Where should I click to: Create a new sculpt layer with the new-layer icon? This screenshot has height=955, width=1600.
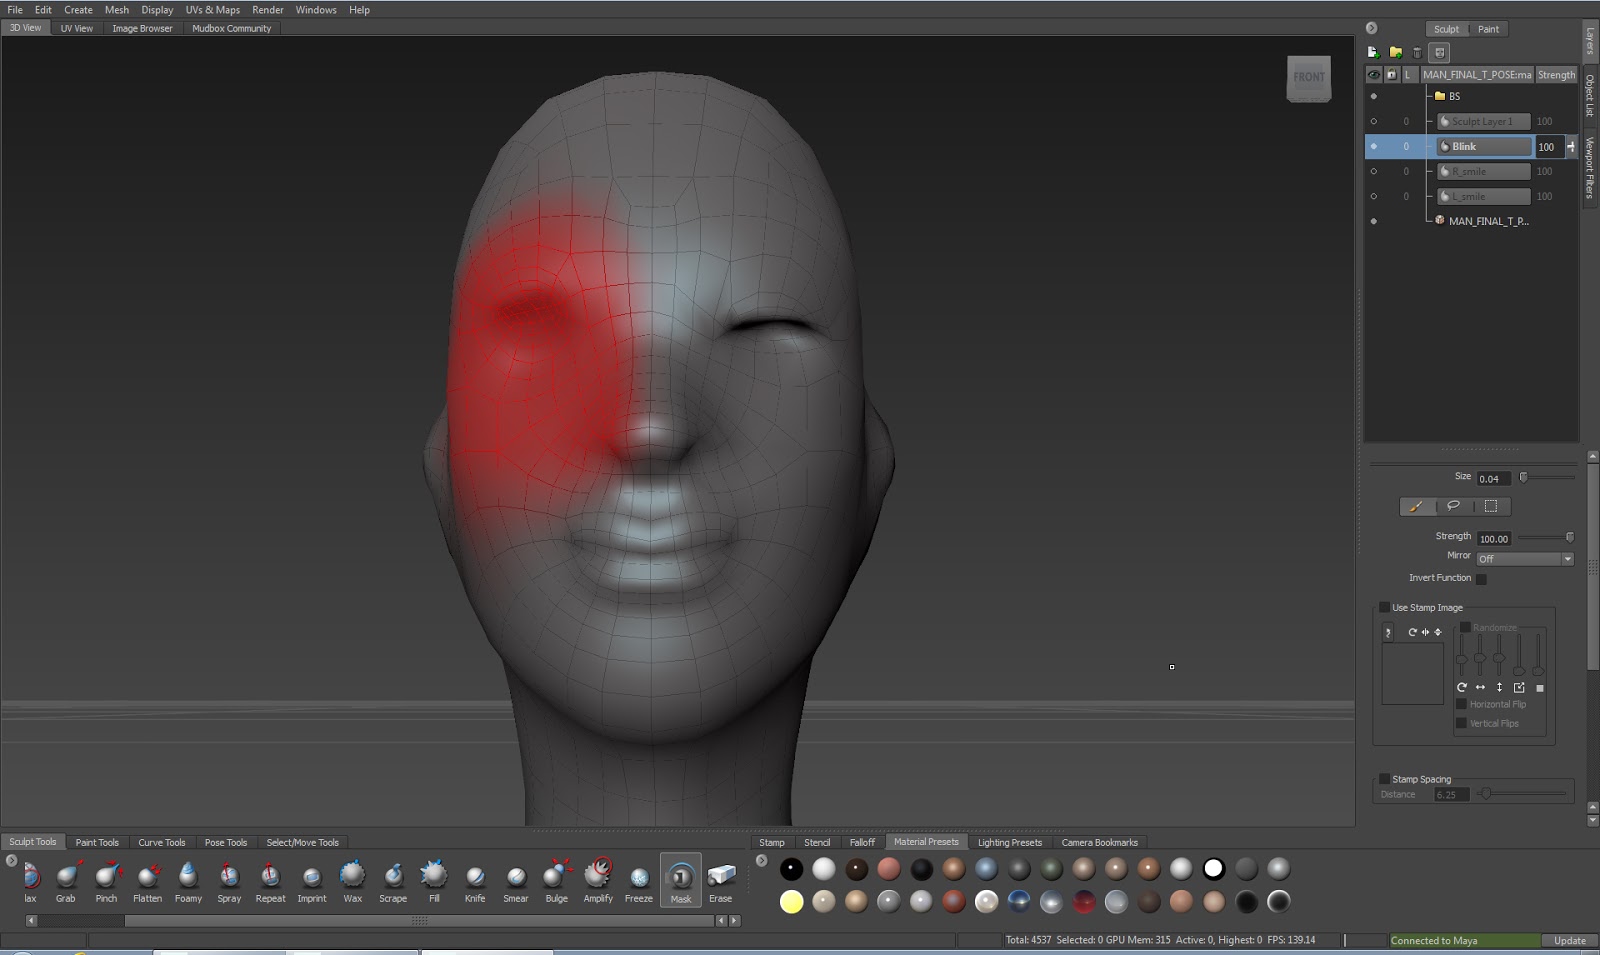pyautogui.click(x=1372, y=52)
